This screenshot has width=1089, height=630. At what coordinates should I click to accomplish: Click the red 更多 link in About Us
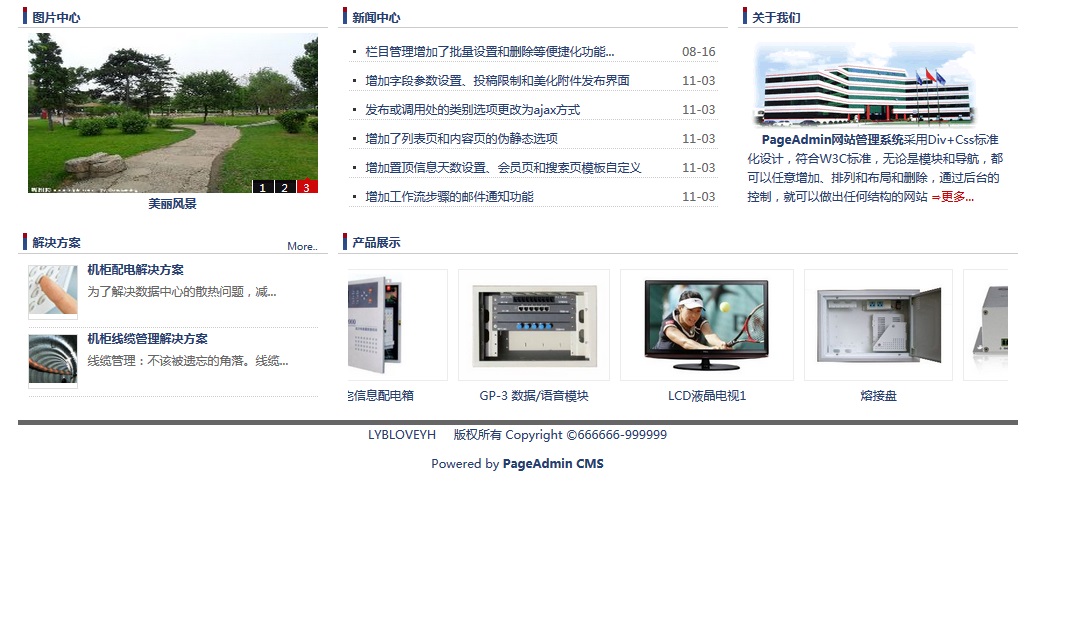(956, 197)
